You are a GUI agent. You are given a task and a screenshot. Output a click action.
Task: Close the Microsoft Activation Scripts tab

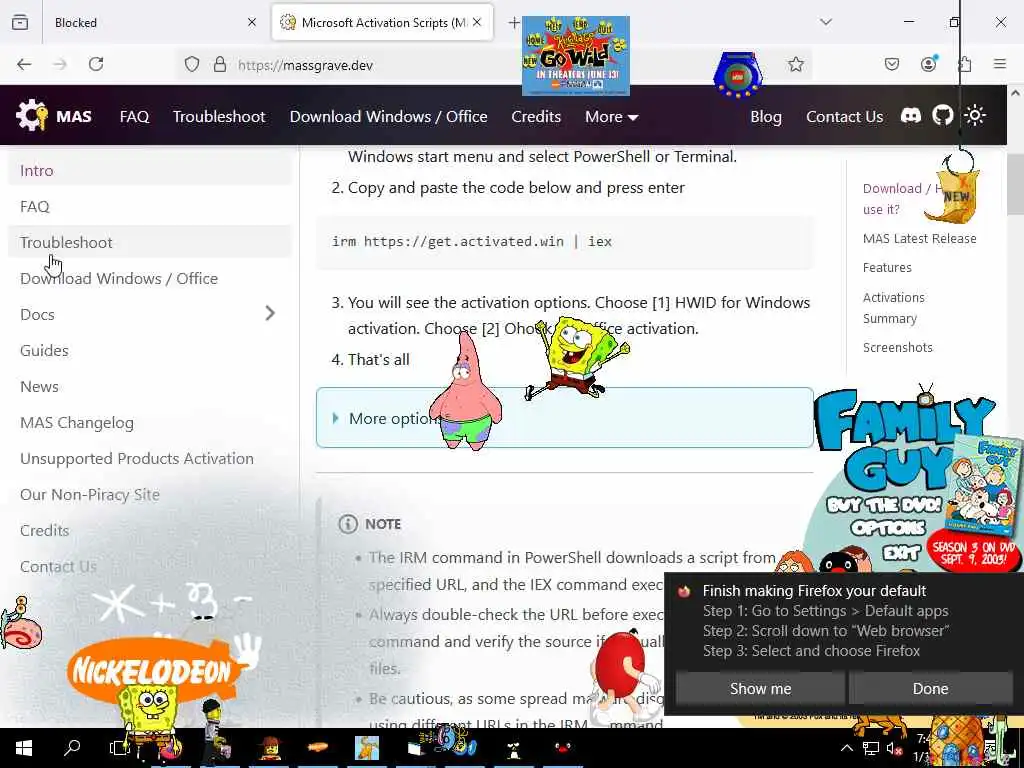(477, 22)
